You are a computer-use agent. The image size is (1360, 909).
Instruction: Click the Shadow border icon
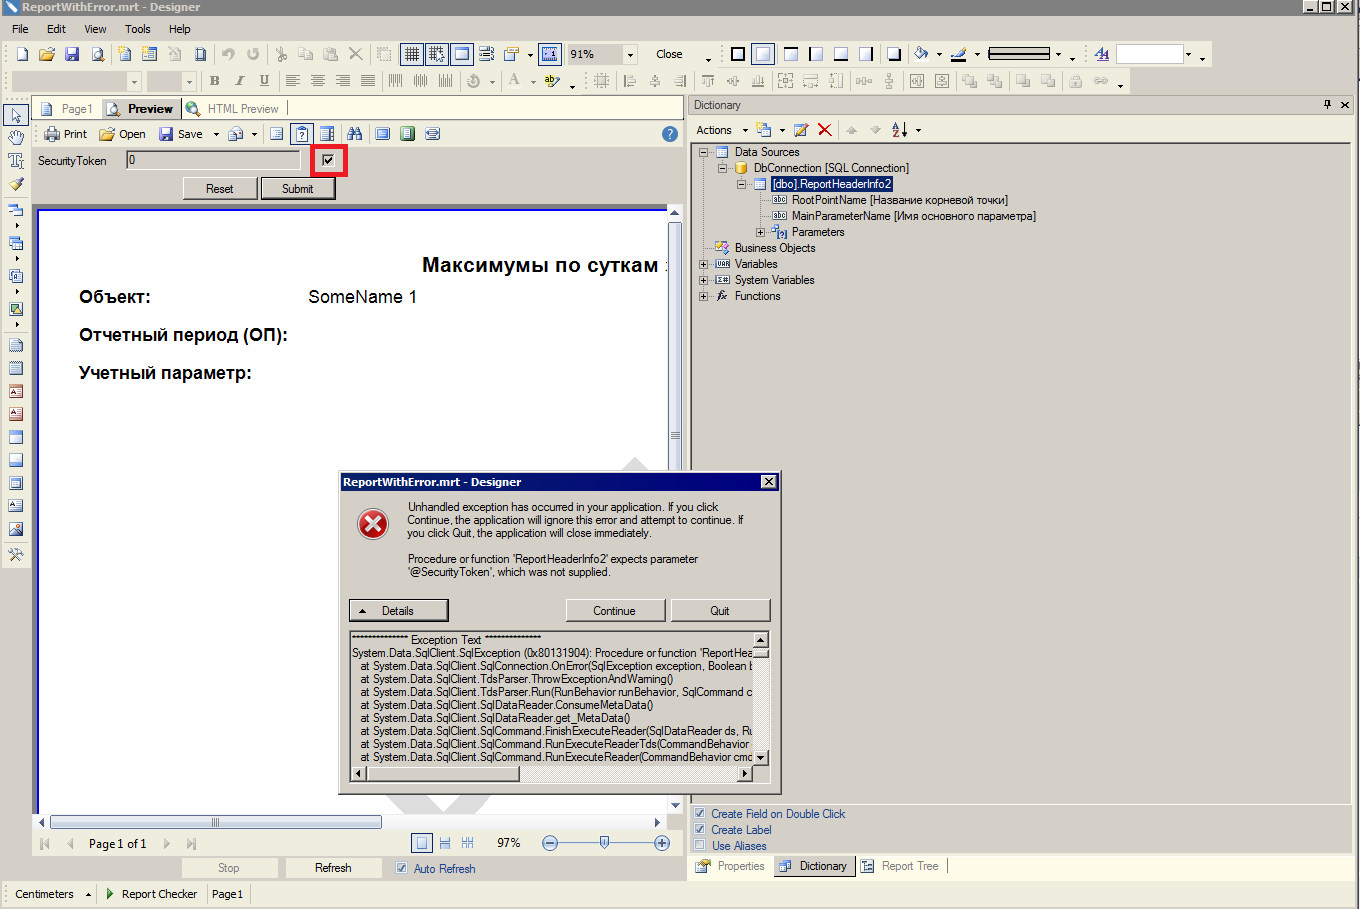pos(894,54)
